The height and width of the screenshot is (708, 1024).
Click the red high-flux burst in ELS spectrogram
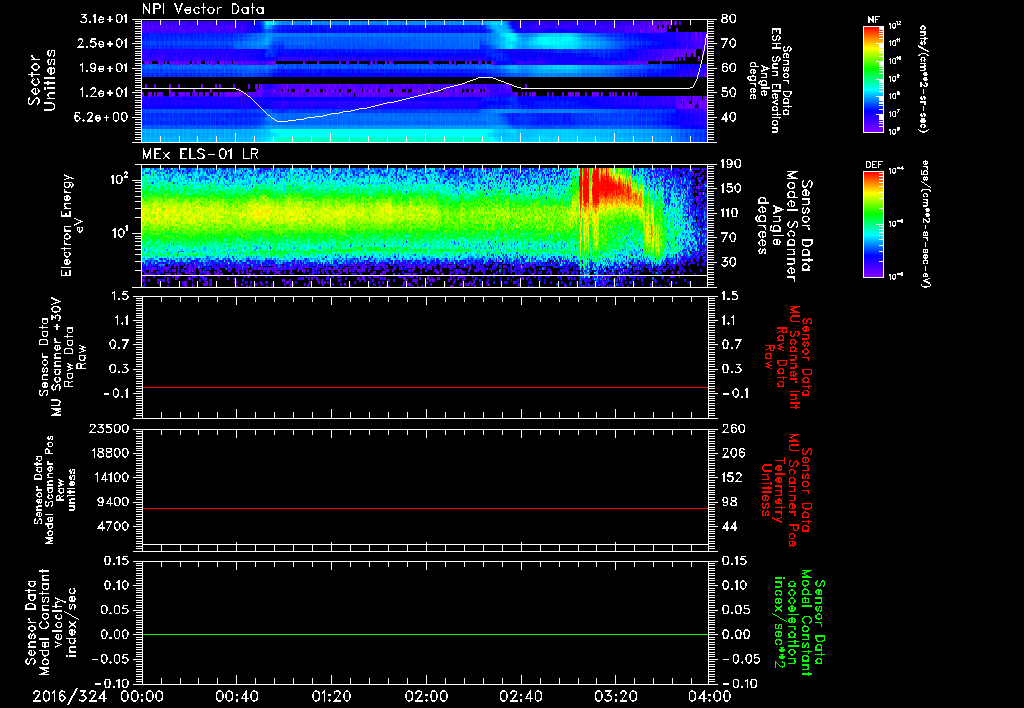pyautogui.click(x=611, y=186)
